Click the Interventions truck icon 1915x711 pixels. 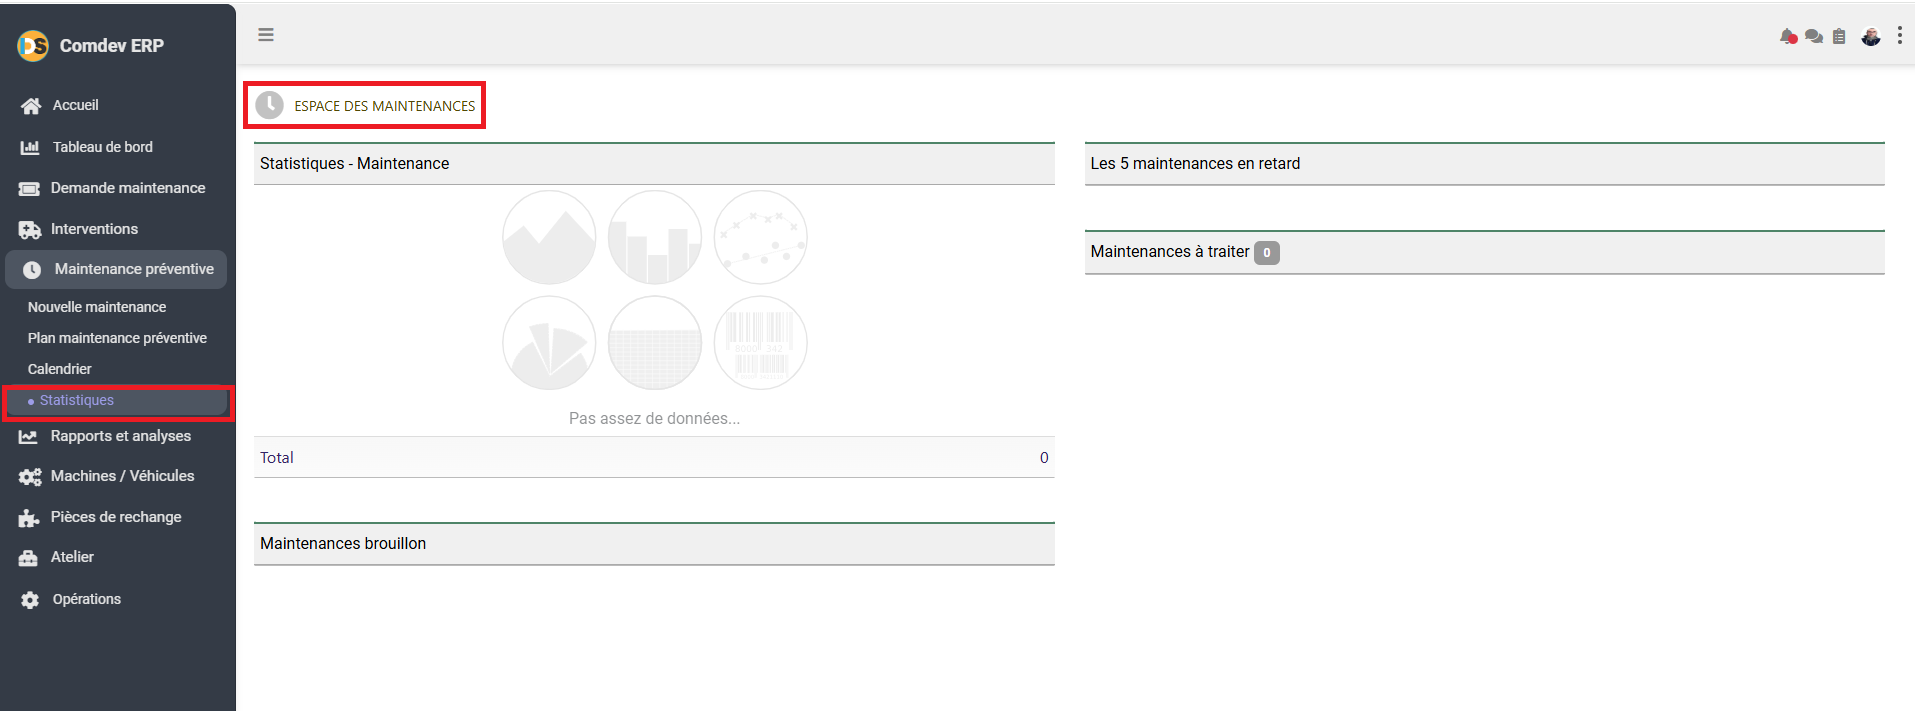[30, 230]
